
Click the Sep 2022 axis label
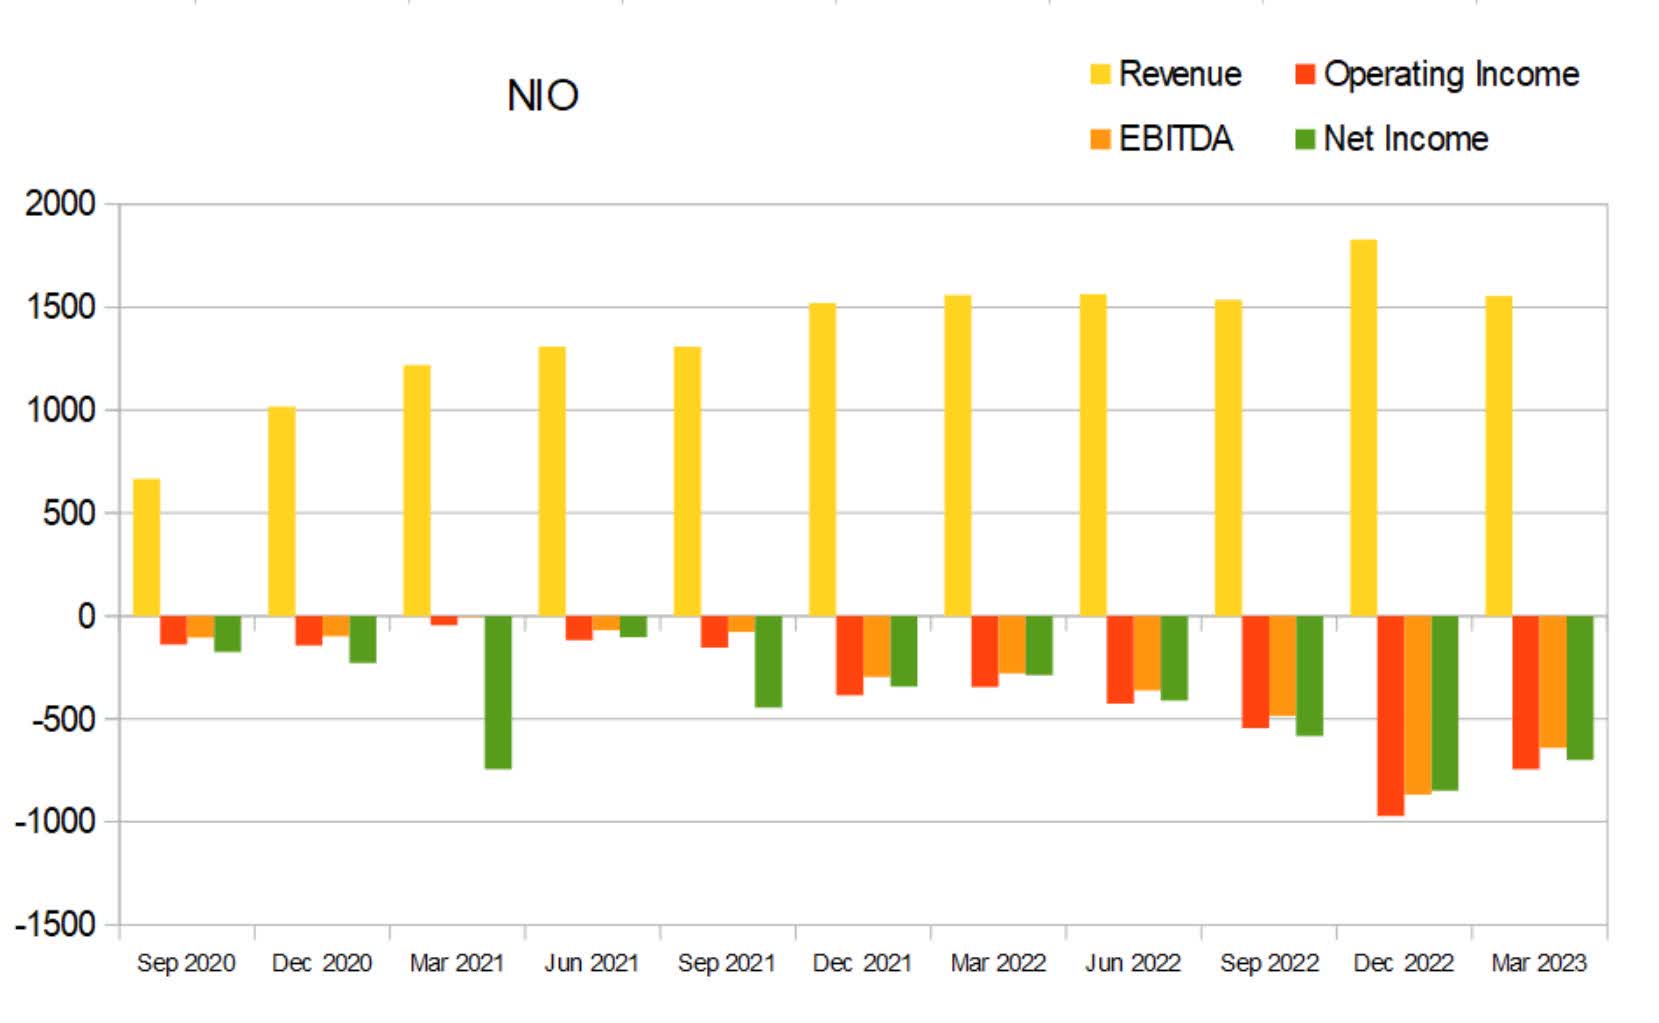1269,963
